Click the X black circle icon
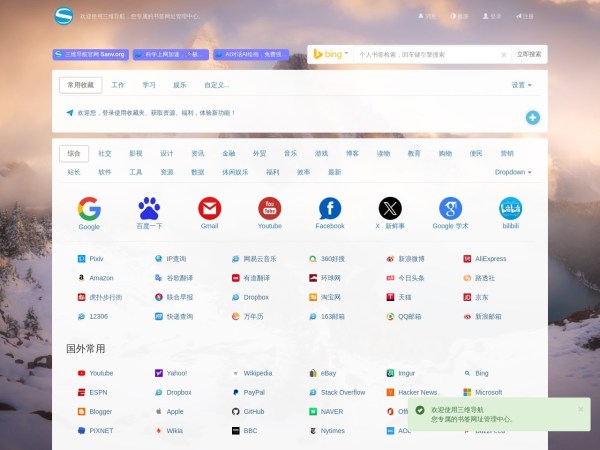 click(390, 208)
